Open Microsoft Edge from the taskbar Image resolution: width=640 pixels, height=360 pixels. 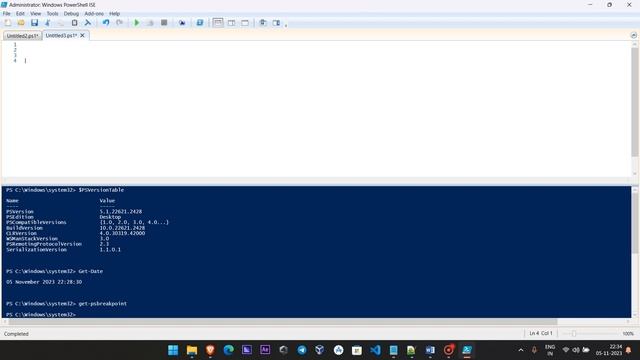[x=229, y=350]
